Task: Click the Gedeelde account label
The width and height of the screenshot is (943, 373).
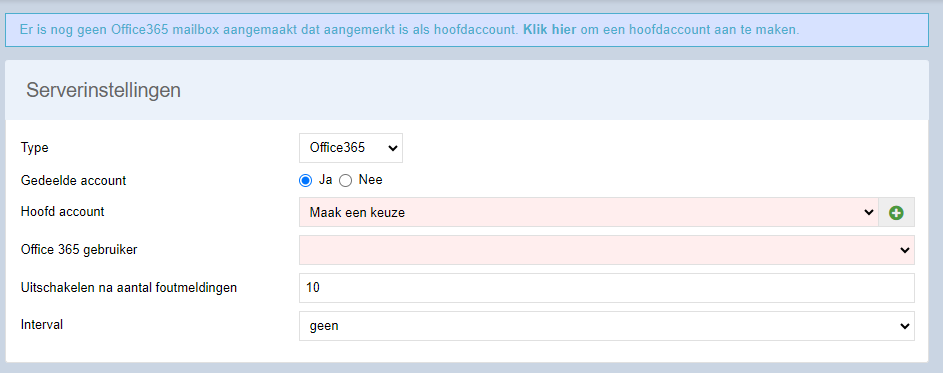Action: [73, 180]
